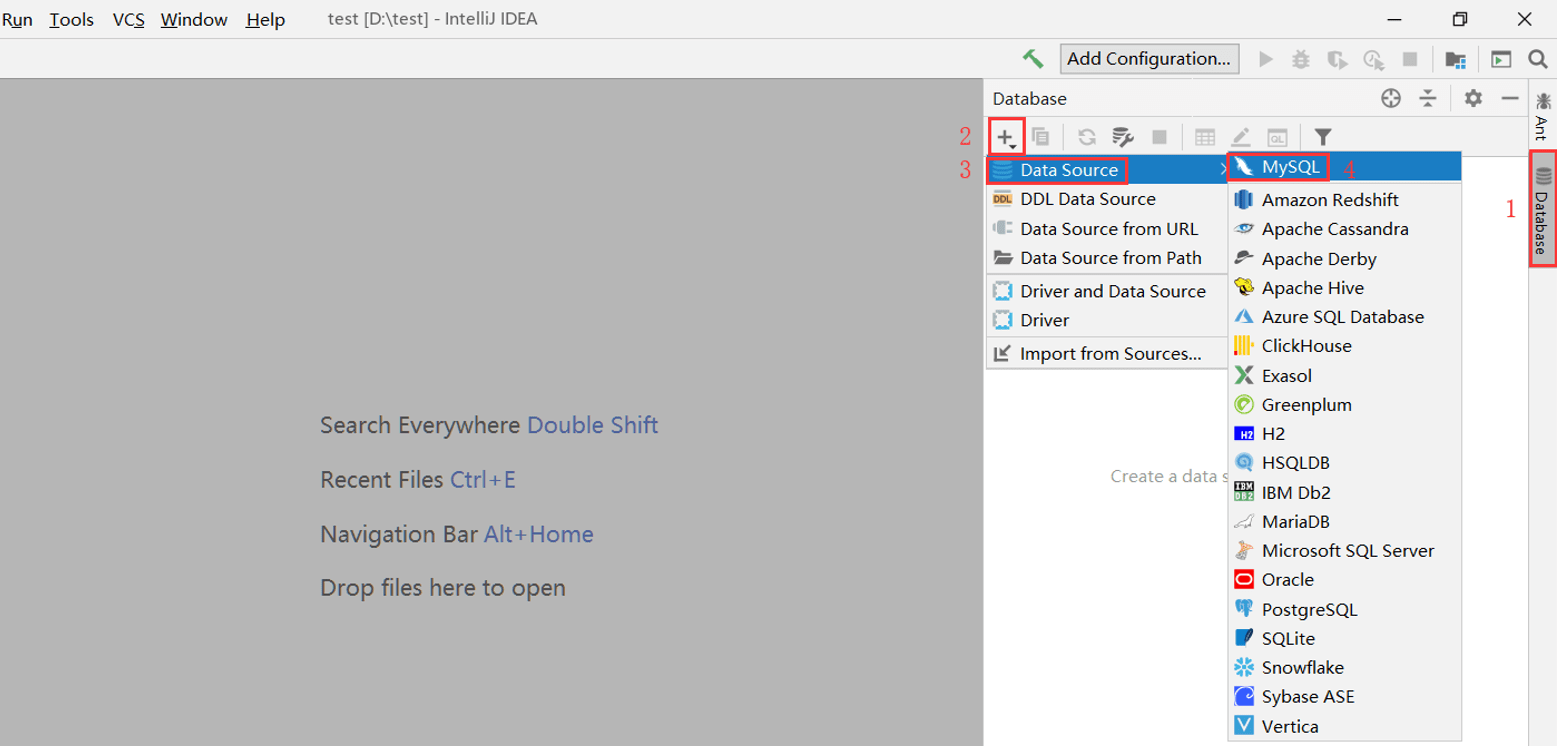The width and height of the screenshot is (1560, 746).
Task: Click the Run Anything icon
Action: [x=1501, y=59]
